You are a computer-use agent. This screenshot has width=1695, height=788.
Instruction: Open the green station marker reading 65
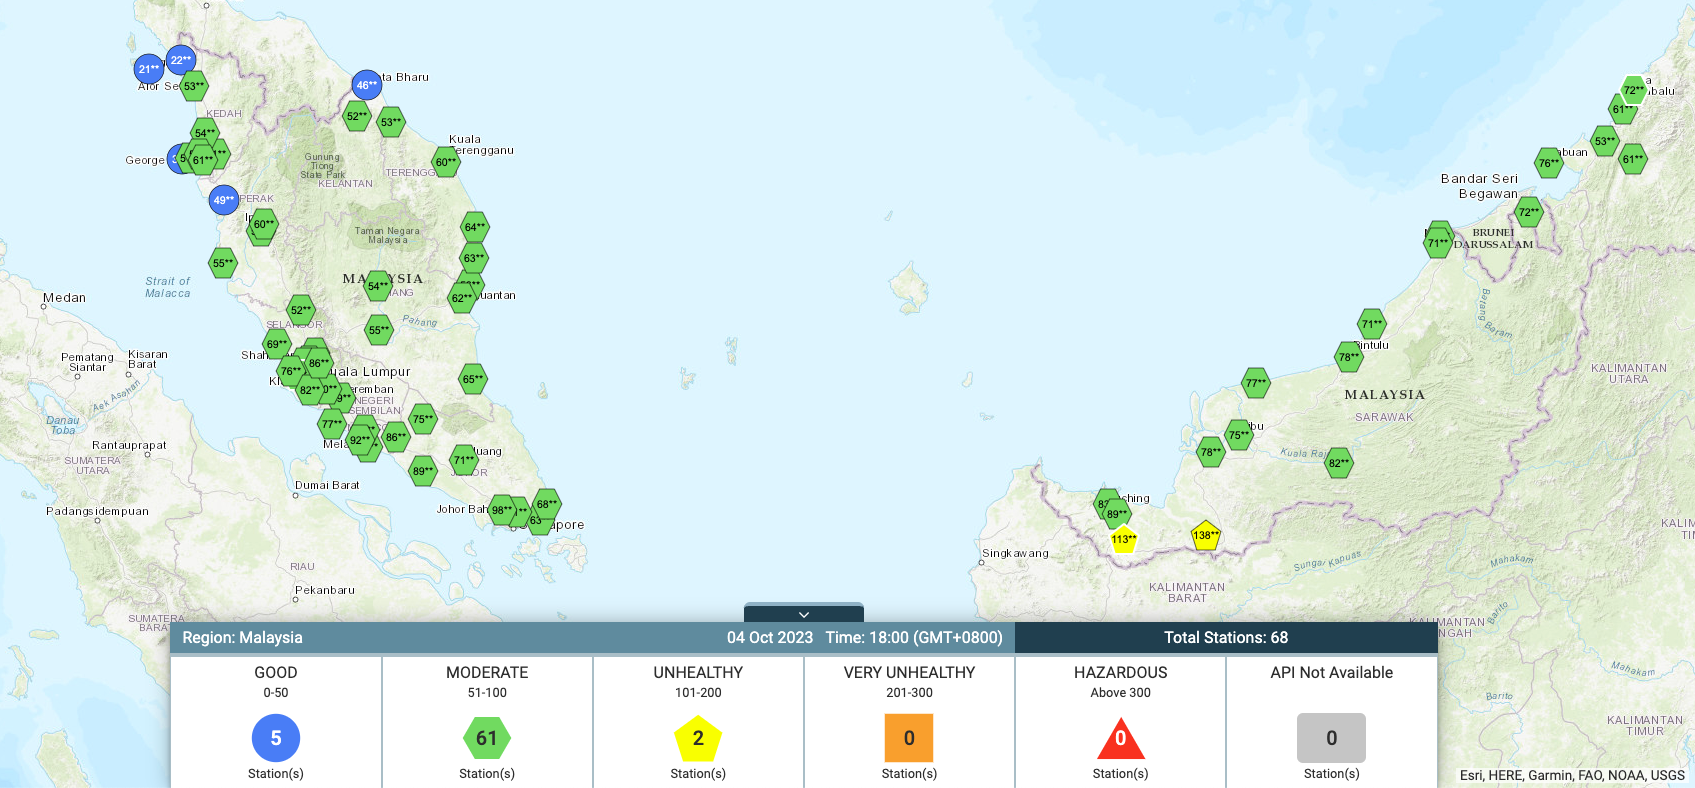coord(473,379)
